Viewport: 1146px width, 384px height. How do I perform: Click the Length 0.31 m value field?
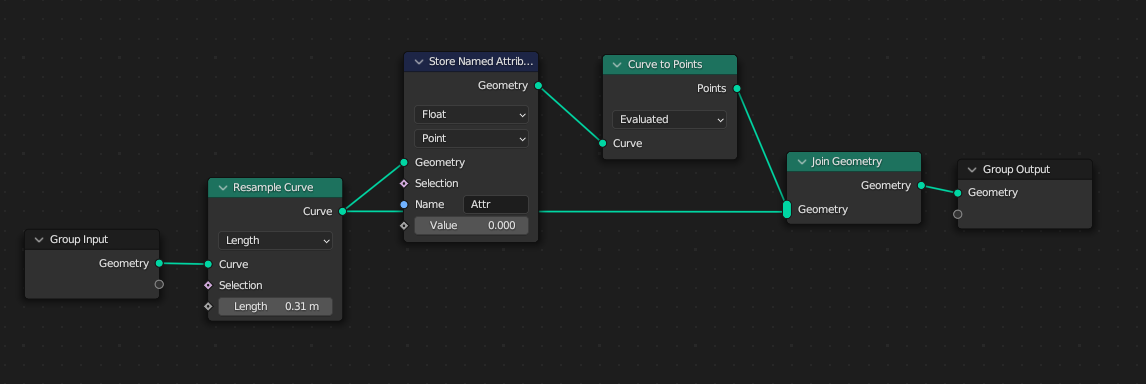tap(276, 306)
